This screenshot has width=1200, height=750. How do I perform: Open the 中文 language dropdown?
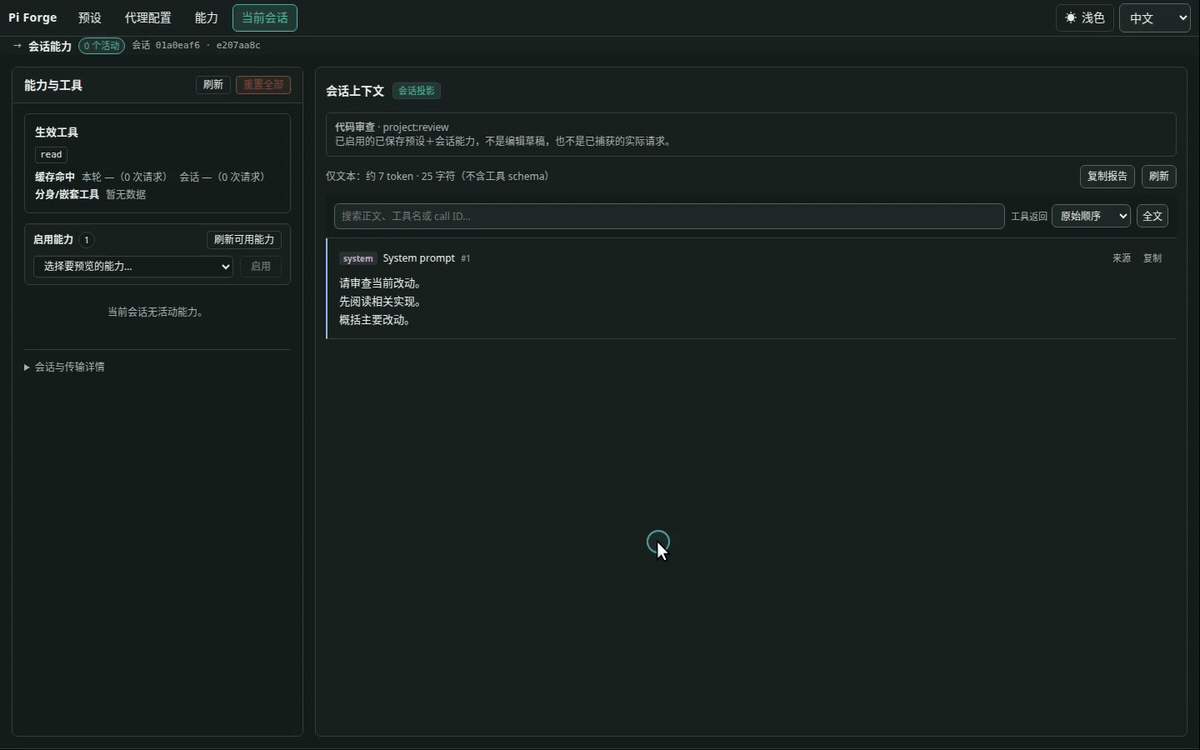coord(1154,18)
